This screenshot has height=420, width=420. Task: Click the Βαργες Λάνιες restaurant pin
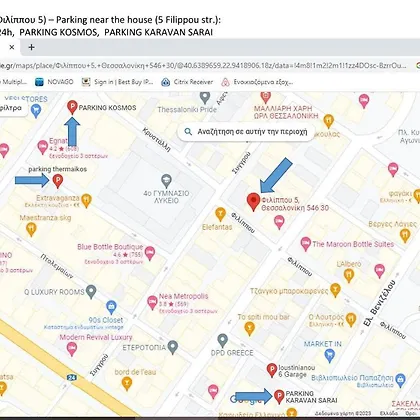[405, 236]
